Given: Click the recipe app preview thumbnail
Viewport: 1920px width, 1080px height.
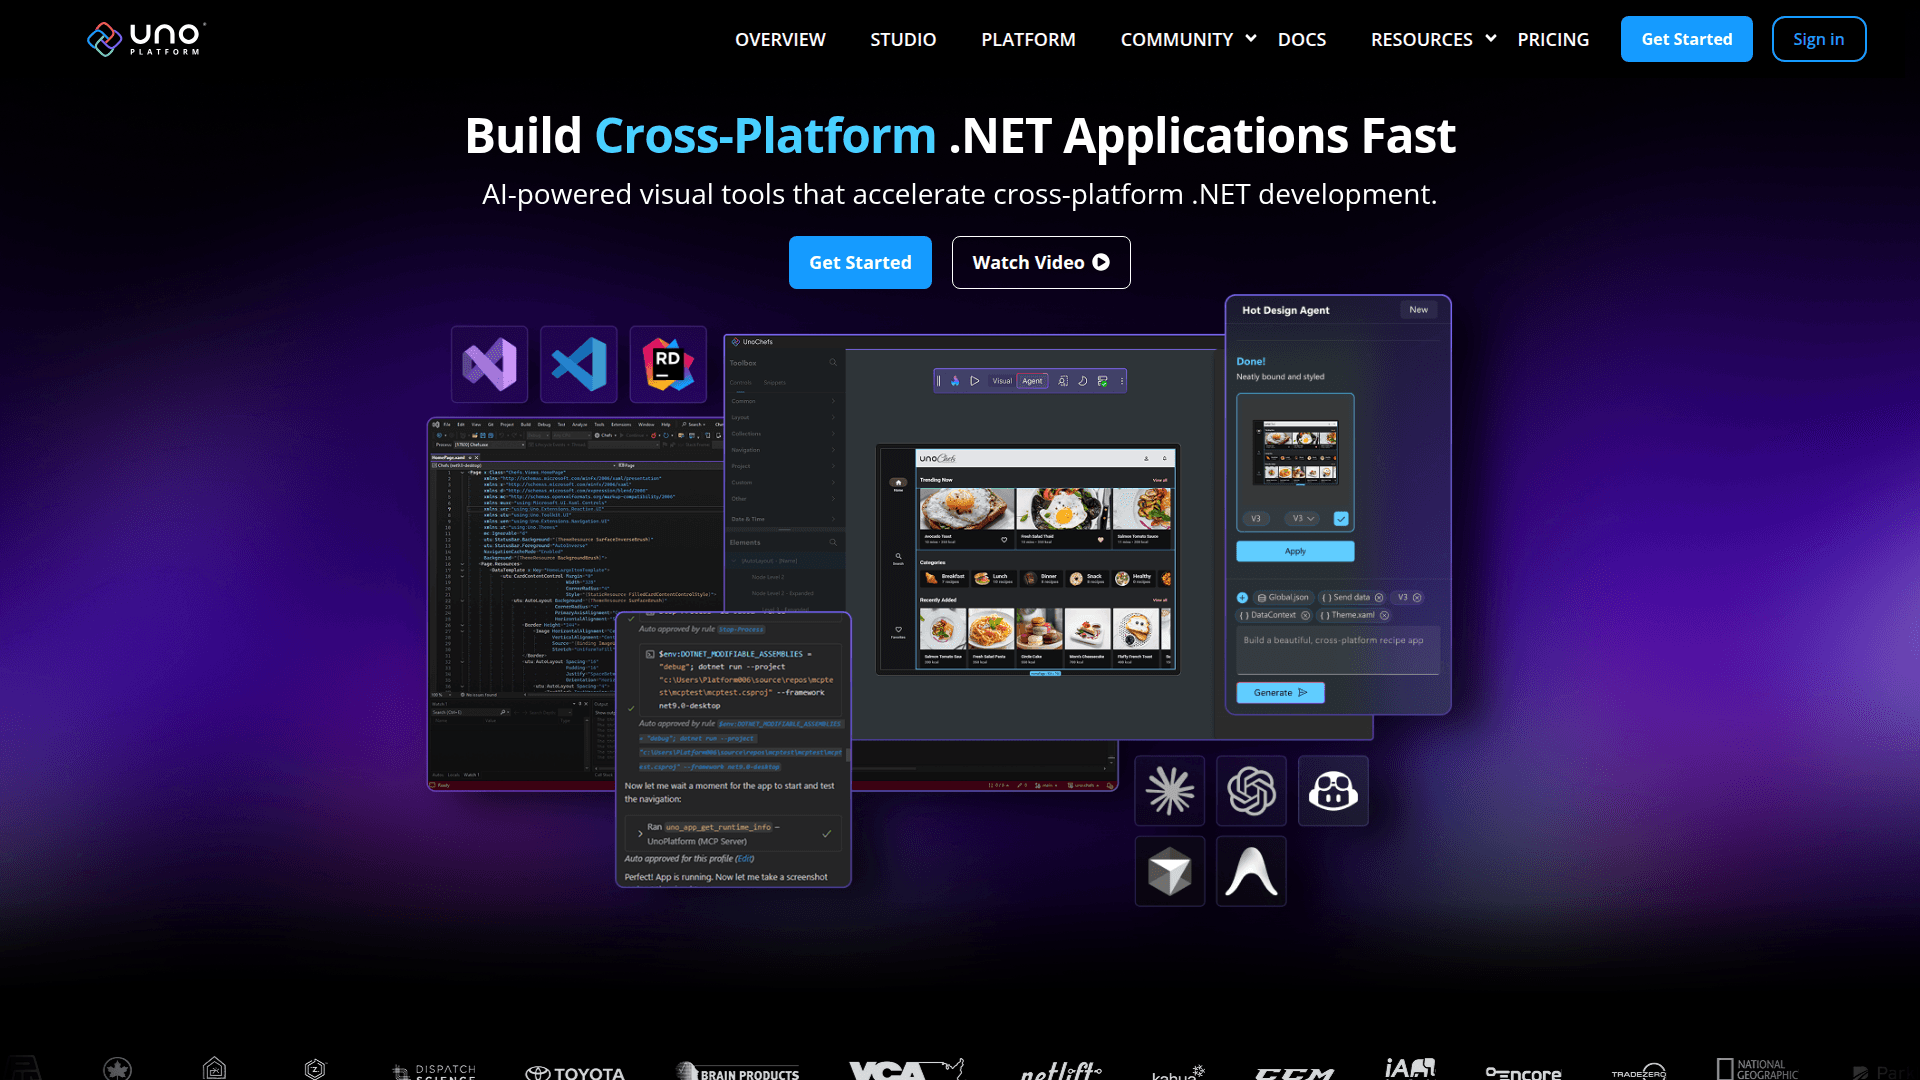Looking at the screenshot, I should [x=1295, y=452].
